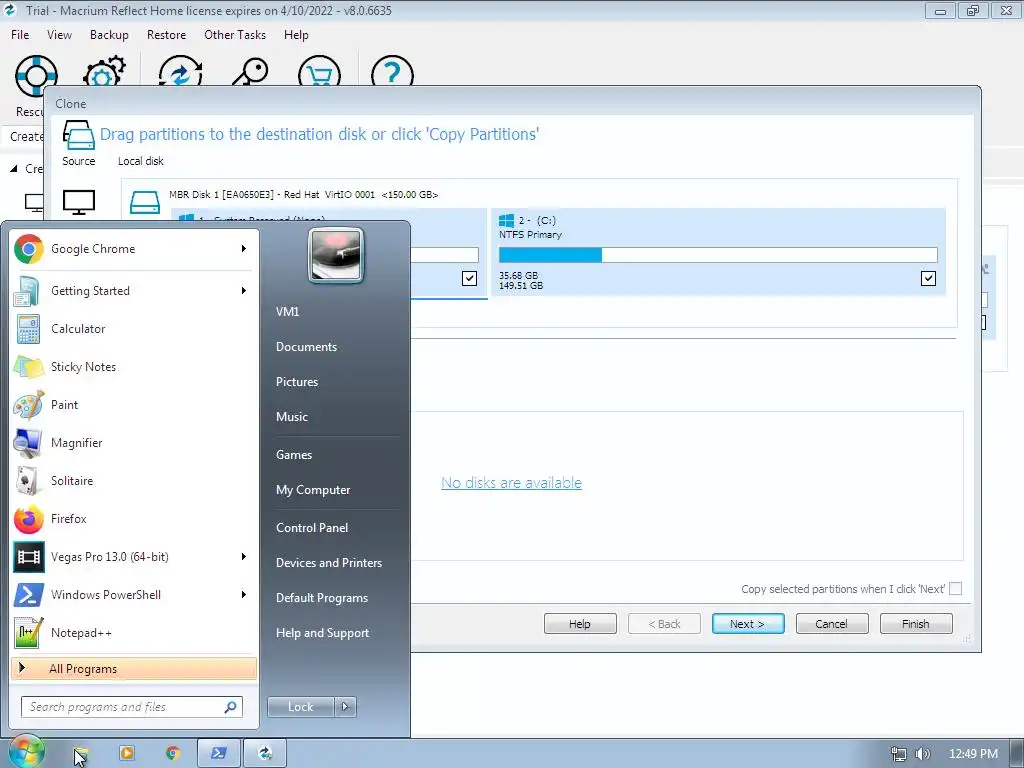1024x768 pixels.
Task: Open Control Panel from Start menu
Action: [x=312, y=528]
